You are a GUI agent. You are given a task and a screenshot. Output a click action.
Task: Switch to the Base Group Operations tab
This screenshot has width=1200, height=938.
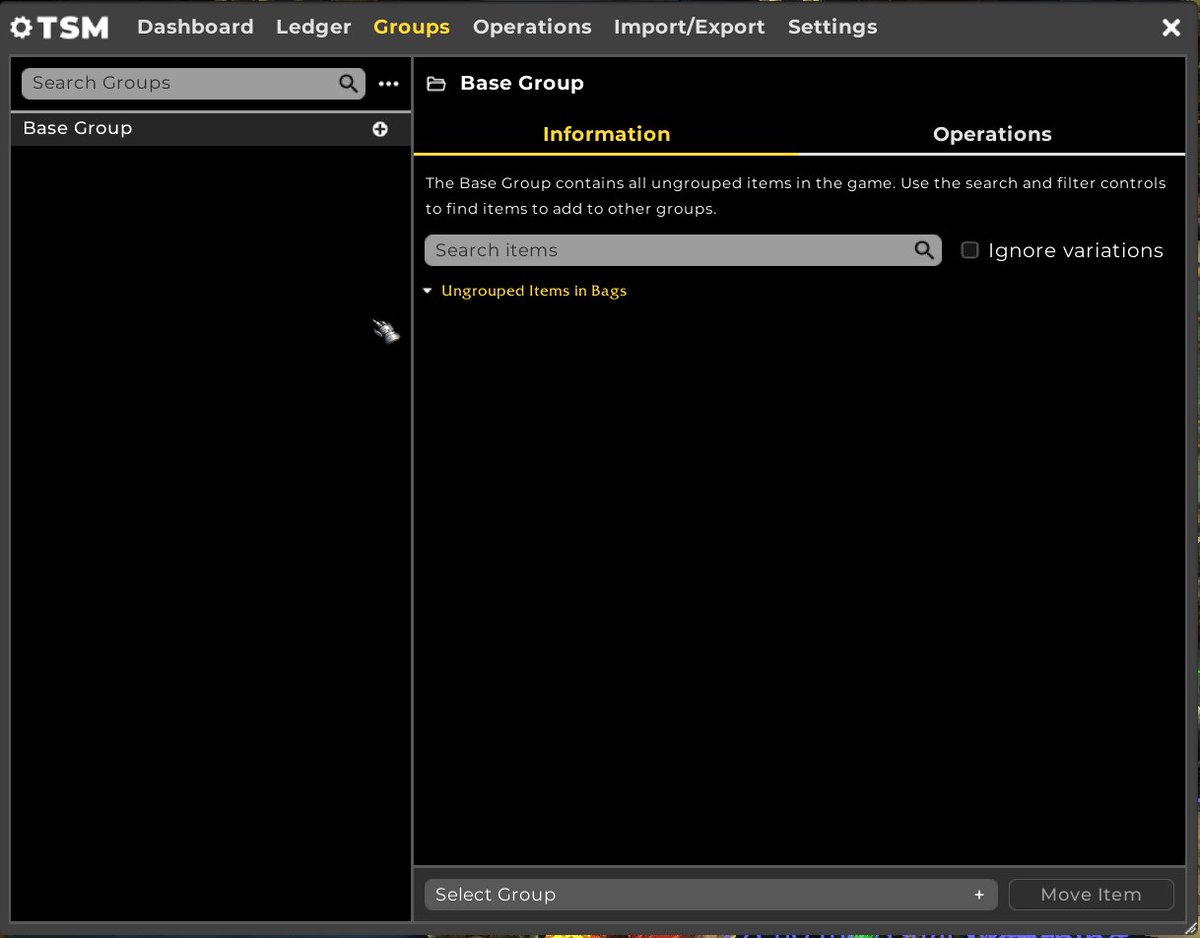tap(992, 134)
